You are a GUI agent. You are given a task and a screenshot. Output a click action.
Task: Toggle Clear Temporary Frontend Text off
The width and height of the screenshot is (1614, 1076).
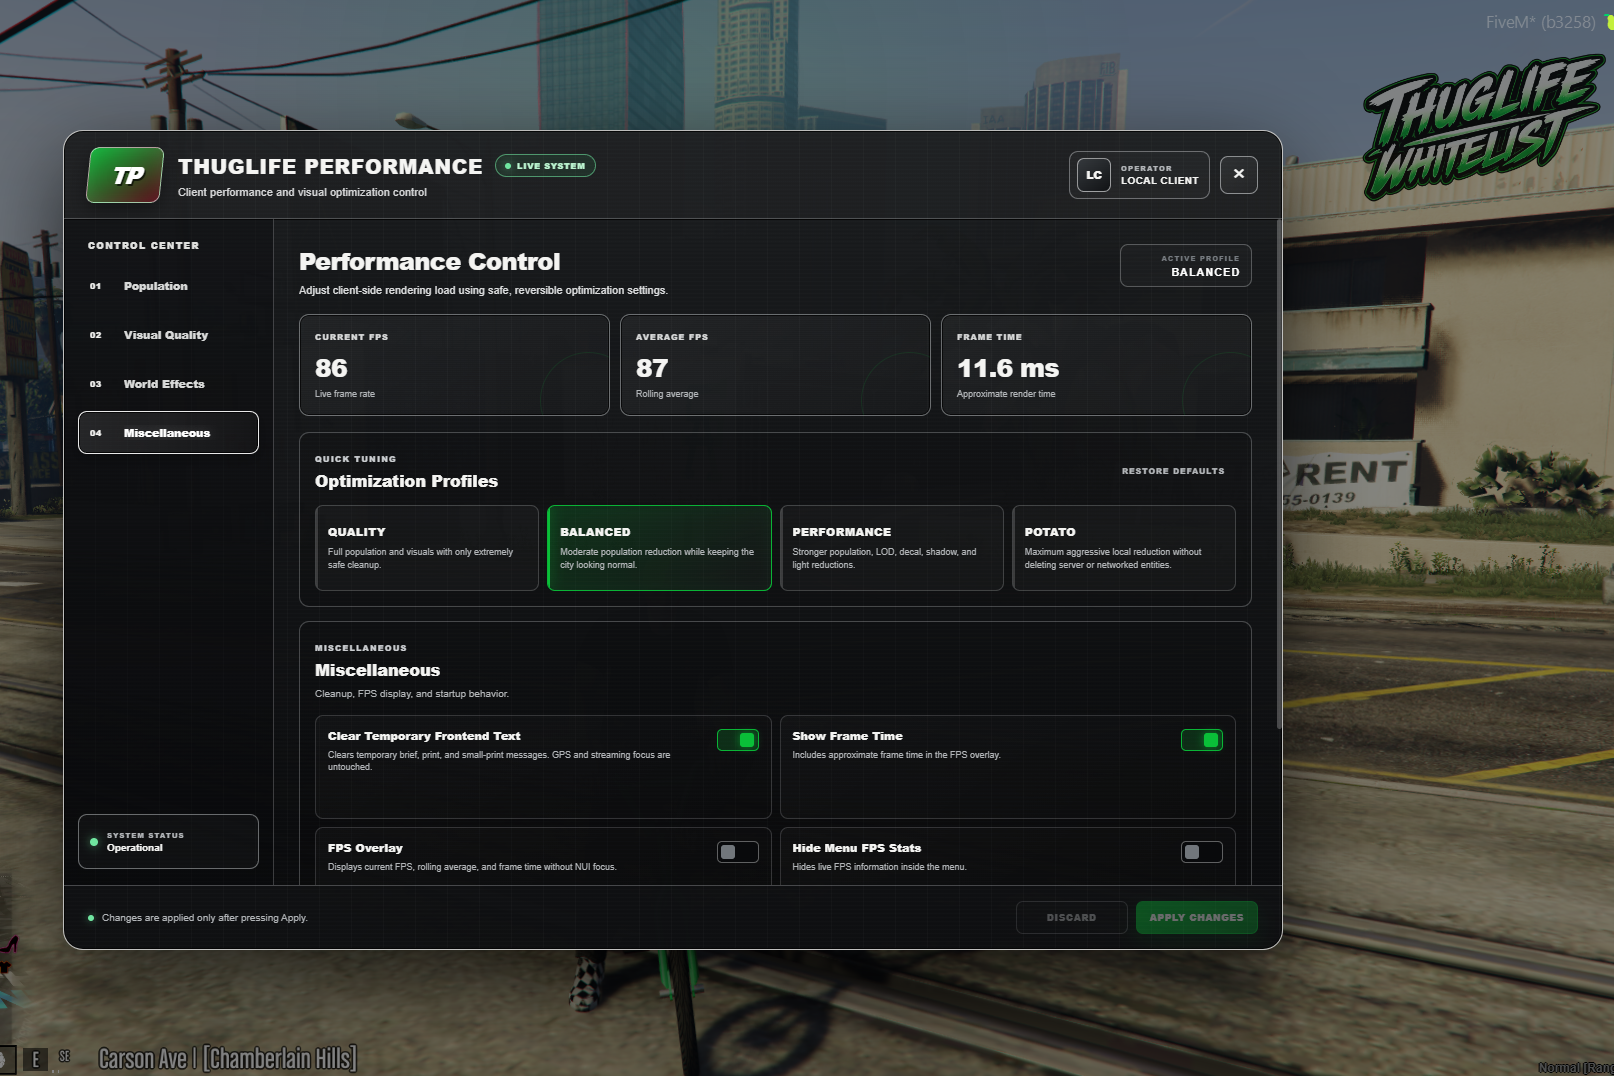(738, 740)
